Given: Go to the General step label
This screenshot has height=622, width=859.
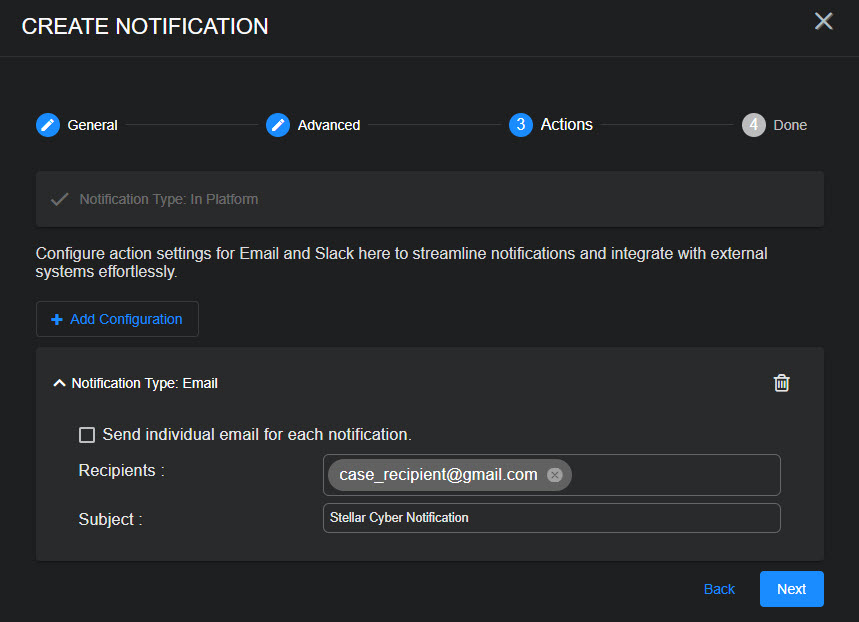Looking at the screenshot, I should [92, 125].
